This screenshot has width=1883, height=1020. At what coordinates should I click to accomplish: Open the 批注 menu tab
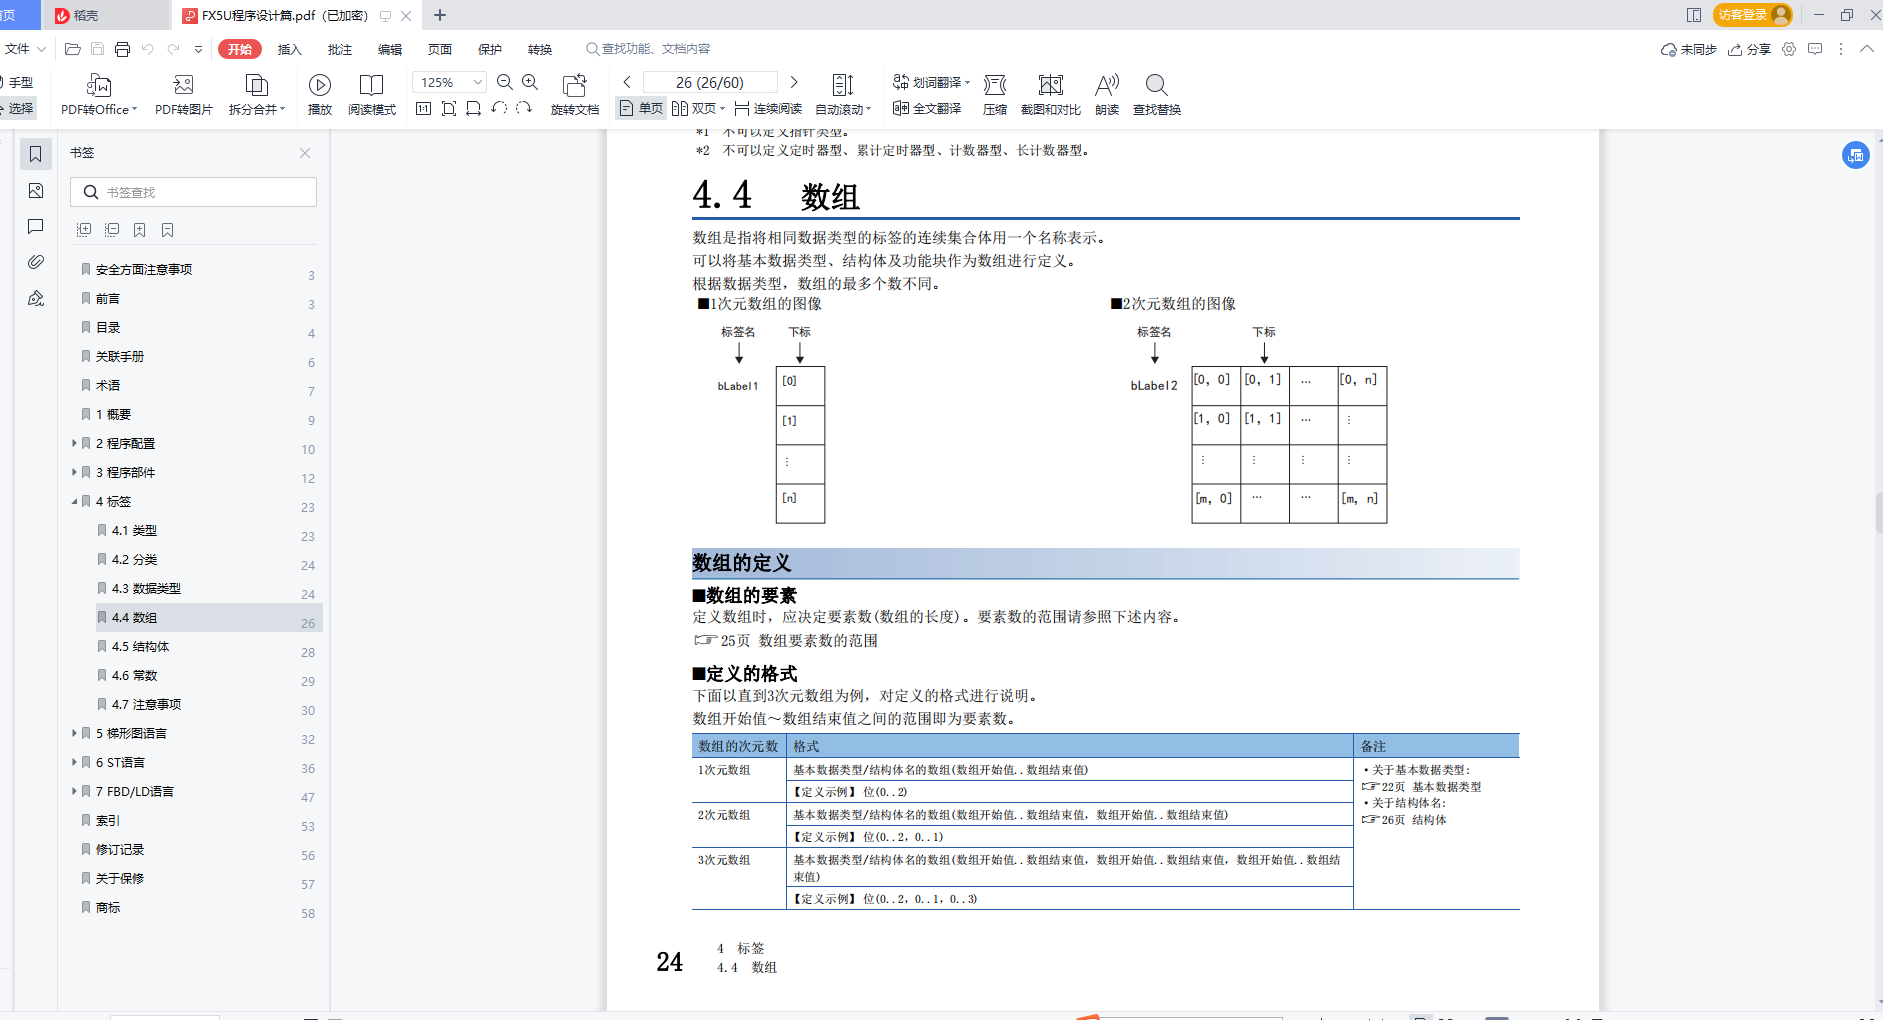340,49
